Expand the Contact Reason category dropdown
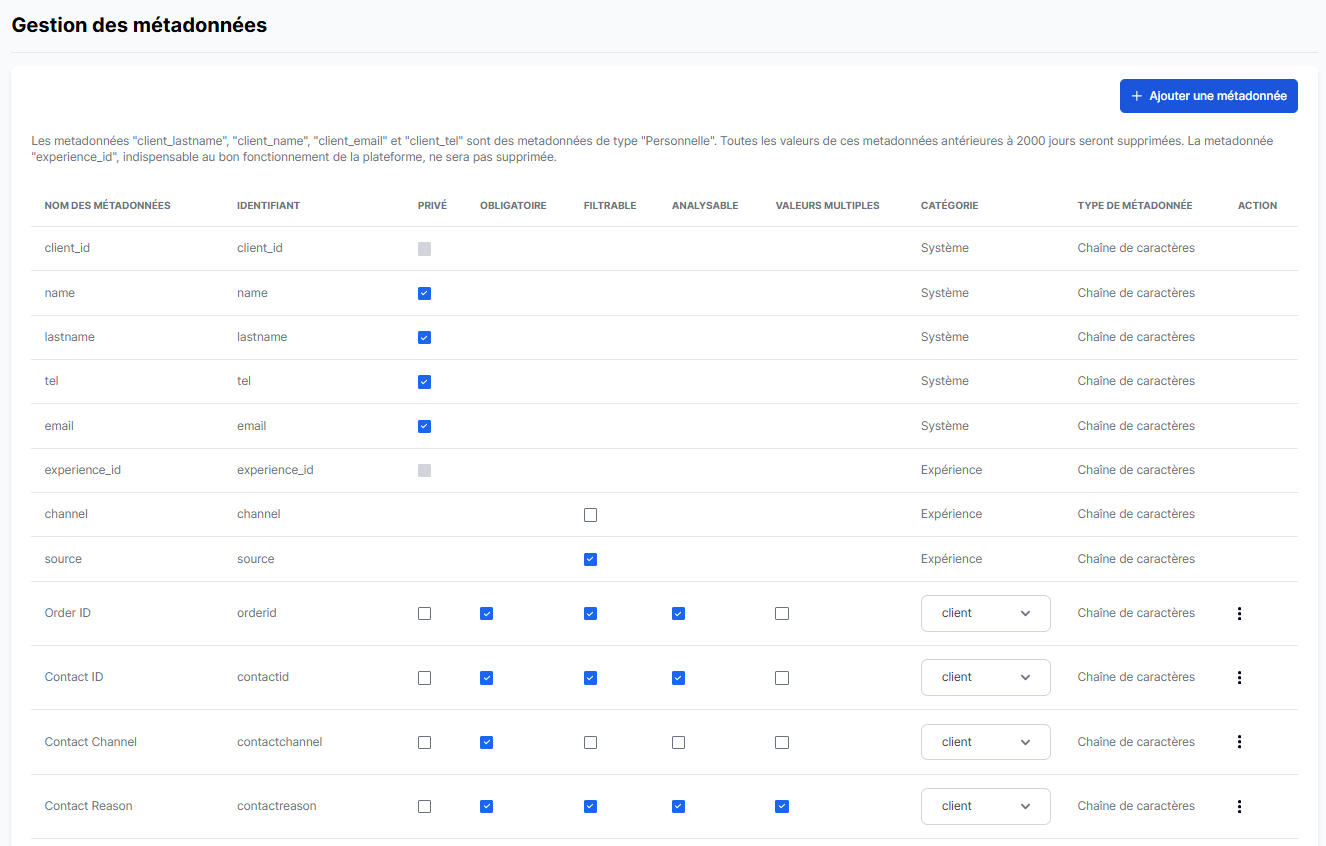The width and height of the screenshot is (1326, 846). [985, 806]
